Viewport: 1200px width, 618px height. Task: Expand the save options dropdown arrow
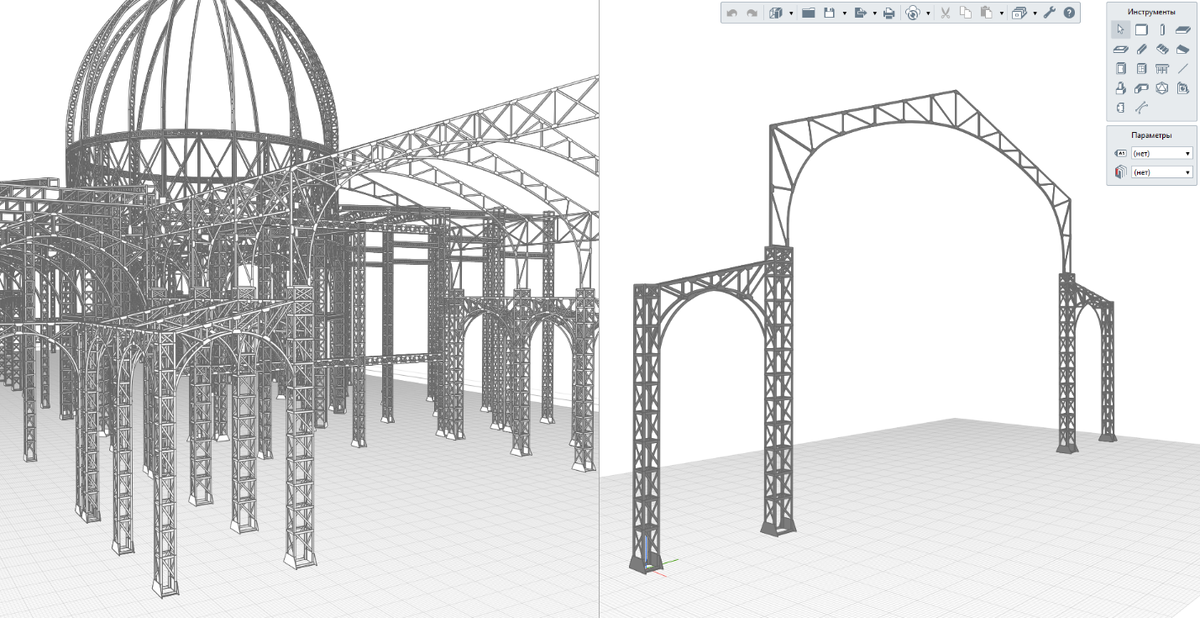point(845,13)
